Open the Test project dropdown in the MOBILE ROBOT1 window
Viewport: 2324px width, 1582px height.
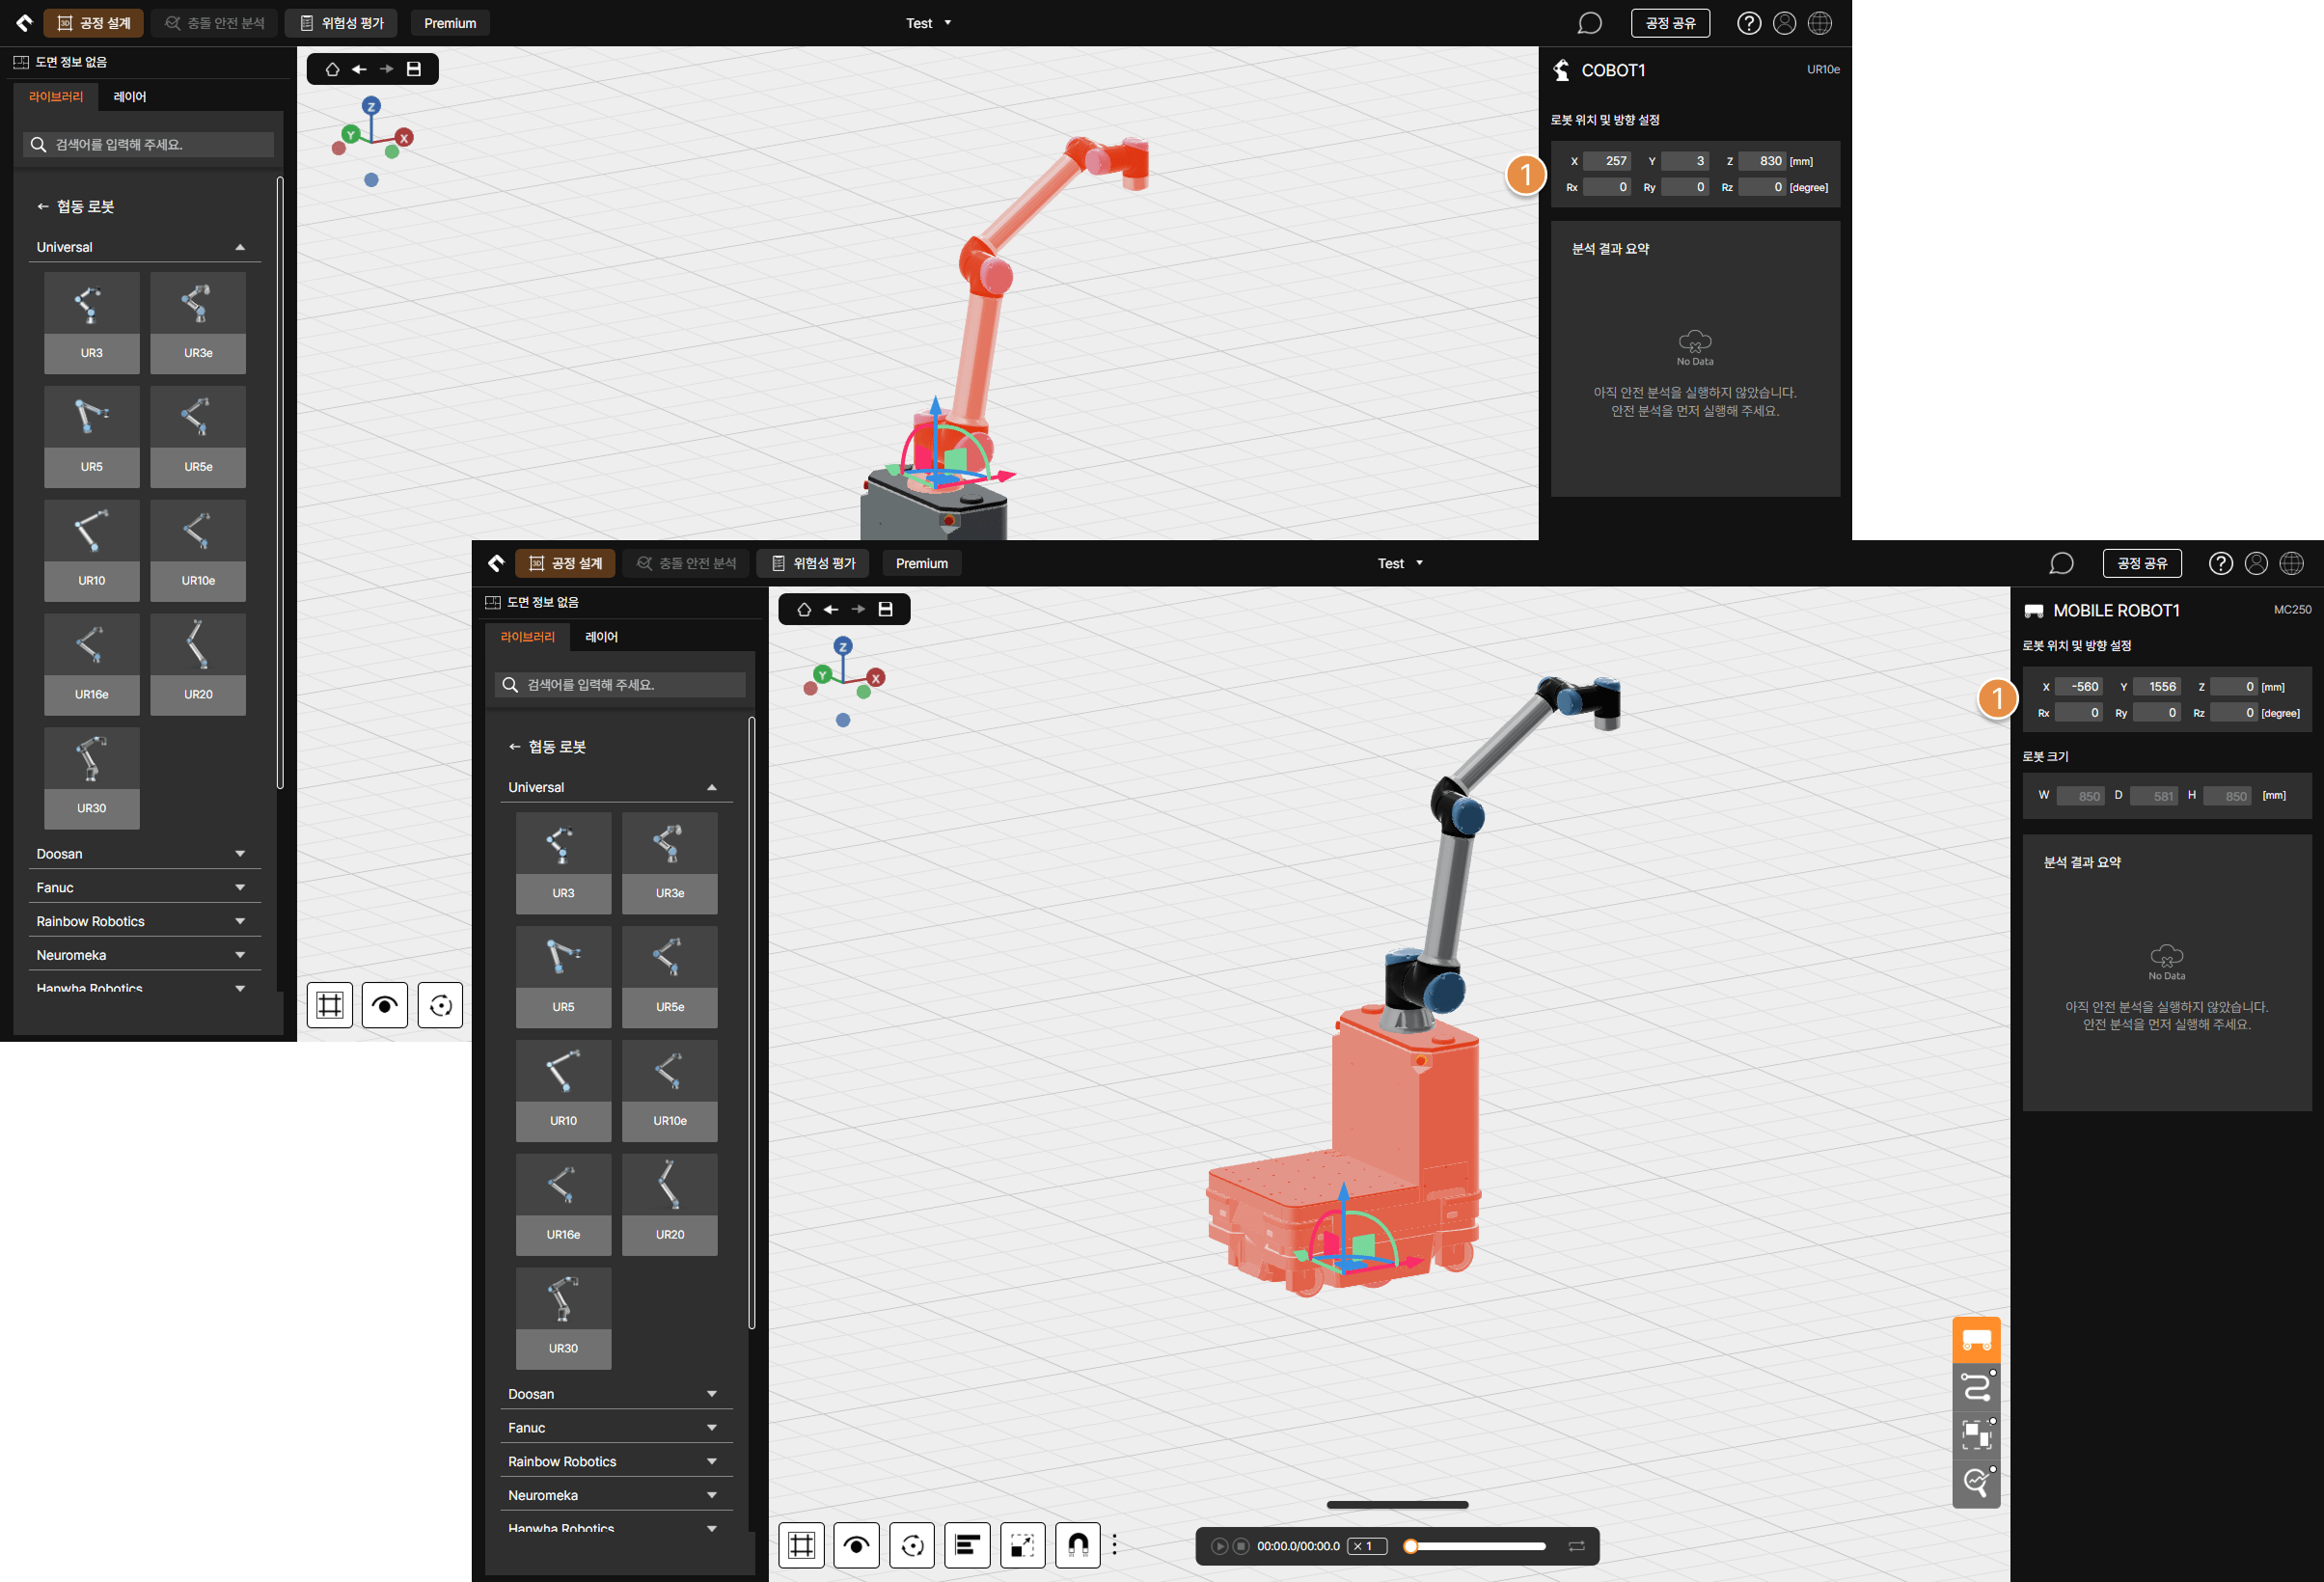[x=1400, y=564]
